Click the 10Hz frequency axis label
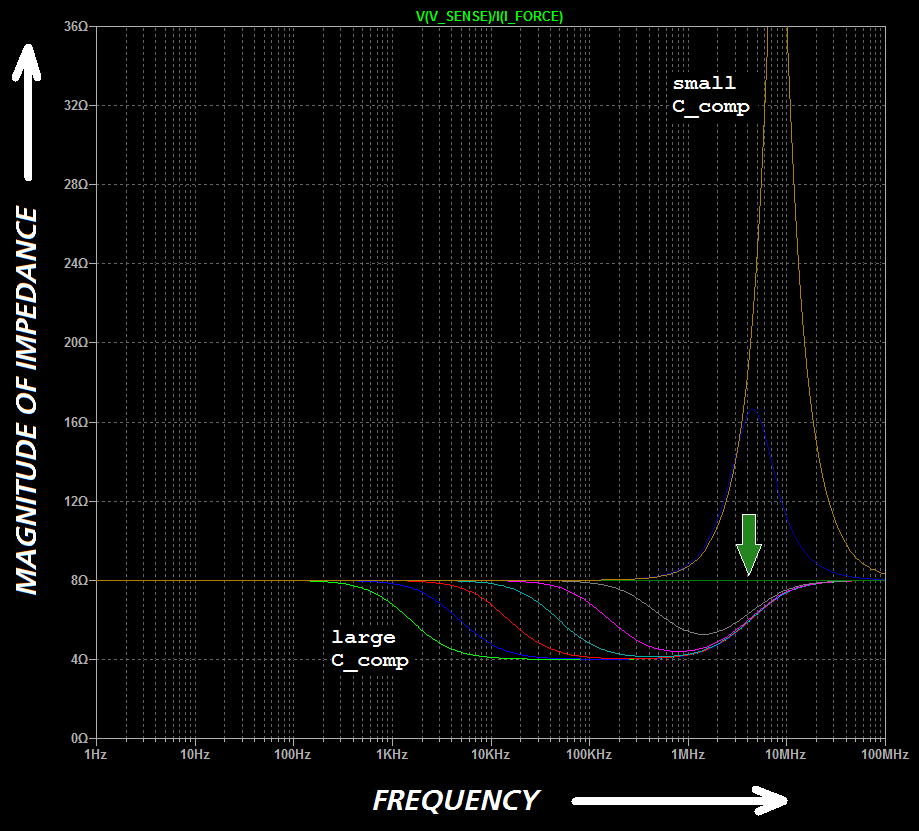The width and height of the screenshot is (919, 831). point(195,754)
